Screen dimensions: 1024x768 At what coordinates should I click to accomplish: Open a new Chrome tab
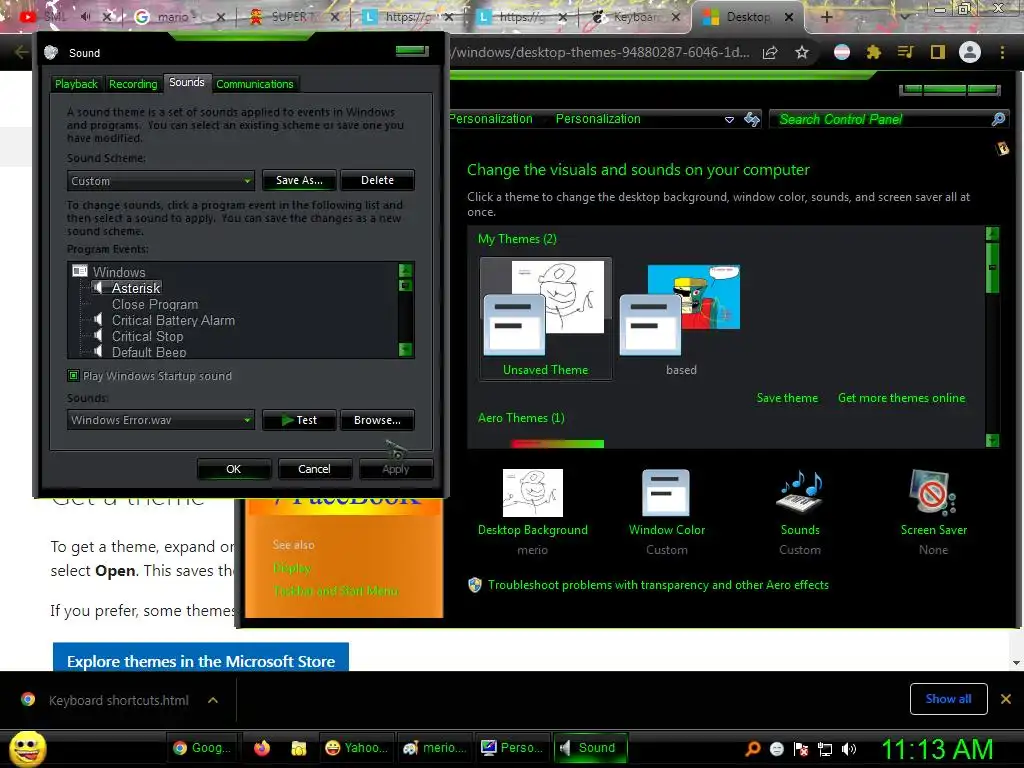[826, 16]
